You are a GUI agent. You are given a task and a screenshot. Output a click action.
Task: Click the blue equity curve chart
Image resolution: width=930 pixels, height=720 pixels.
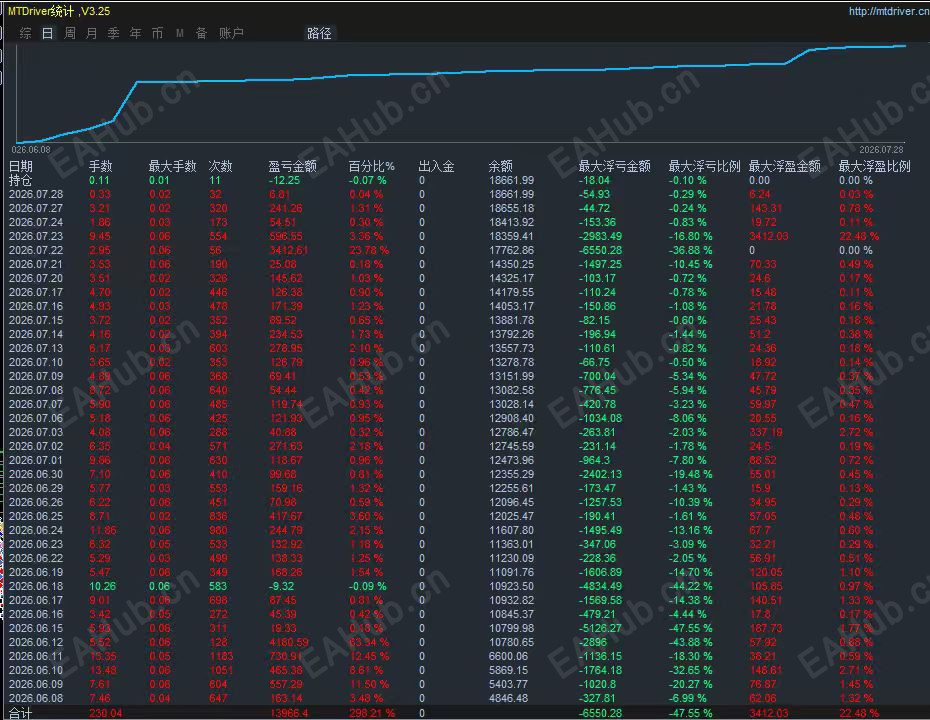tap(461, 94)
